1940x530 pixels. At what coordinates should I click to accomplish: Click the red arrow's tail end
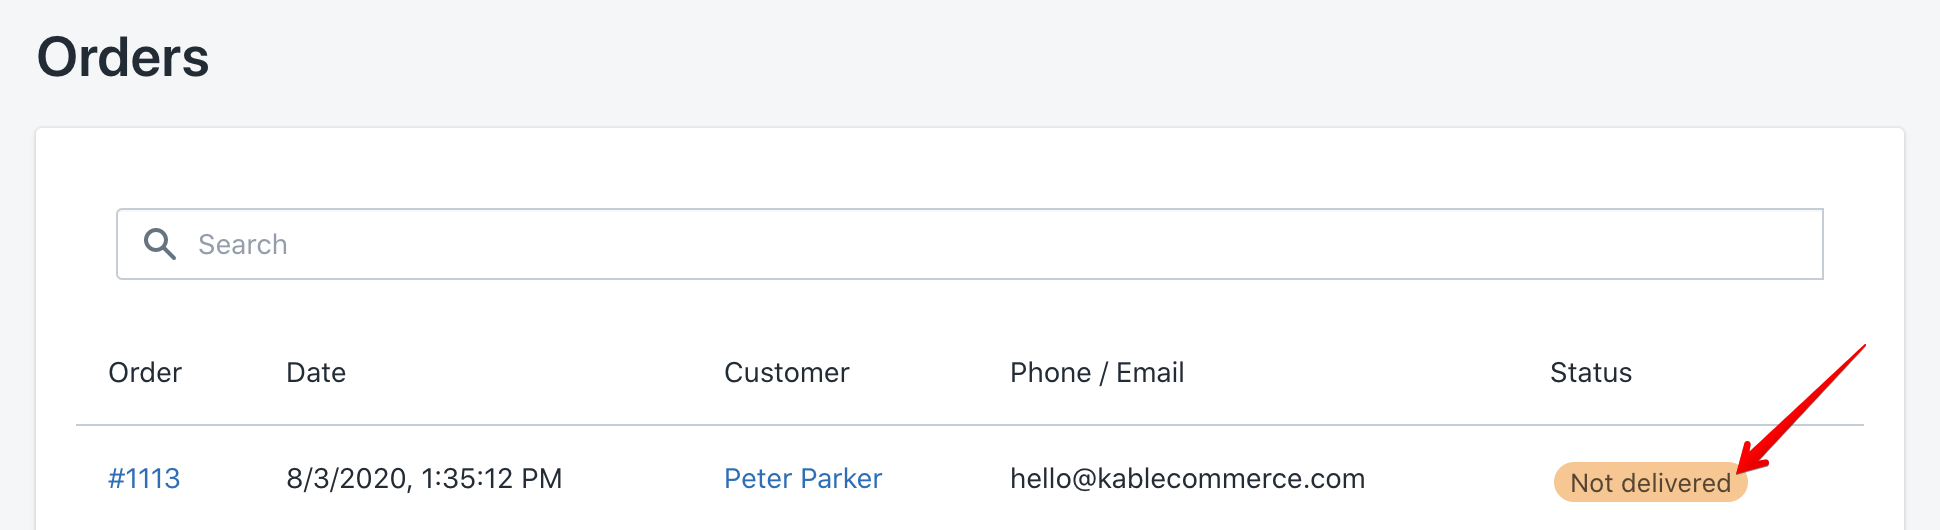click(1862, 348)
